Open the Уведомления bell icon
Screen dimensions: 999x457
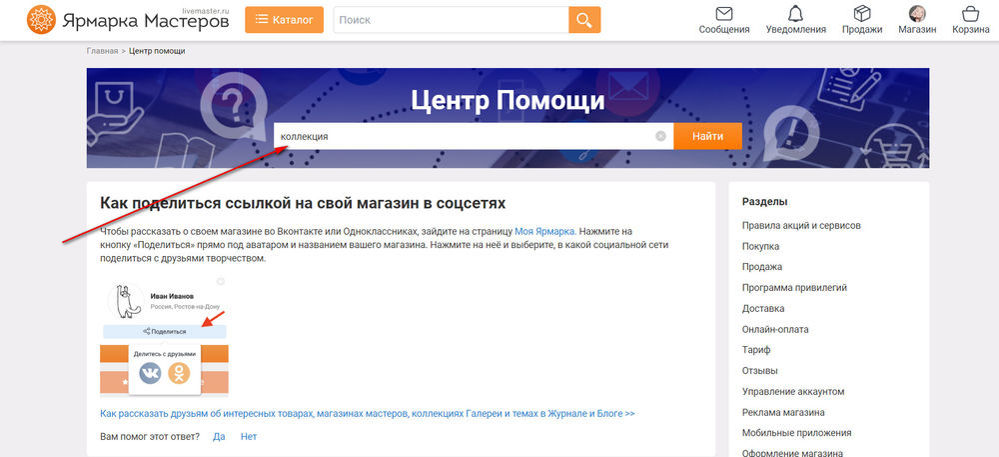pyautogui.click(x=795, y=14)
